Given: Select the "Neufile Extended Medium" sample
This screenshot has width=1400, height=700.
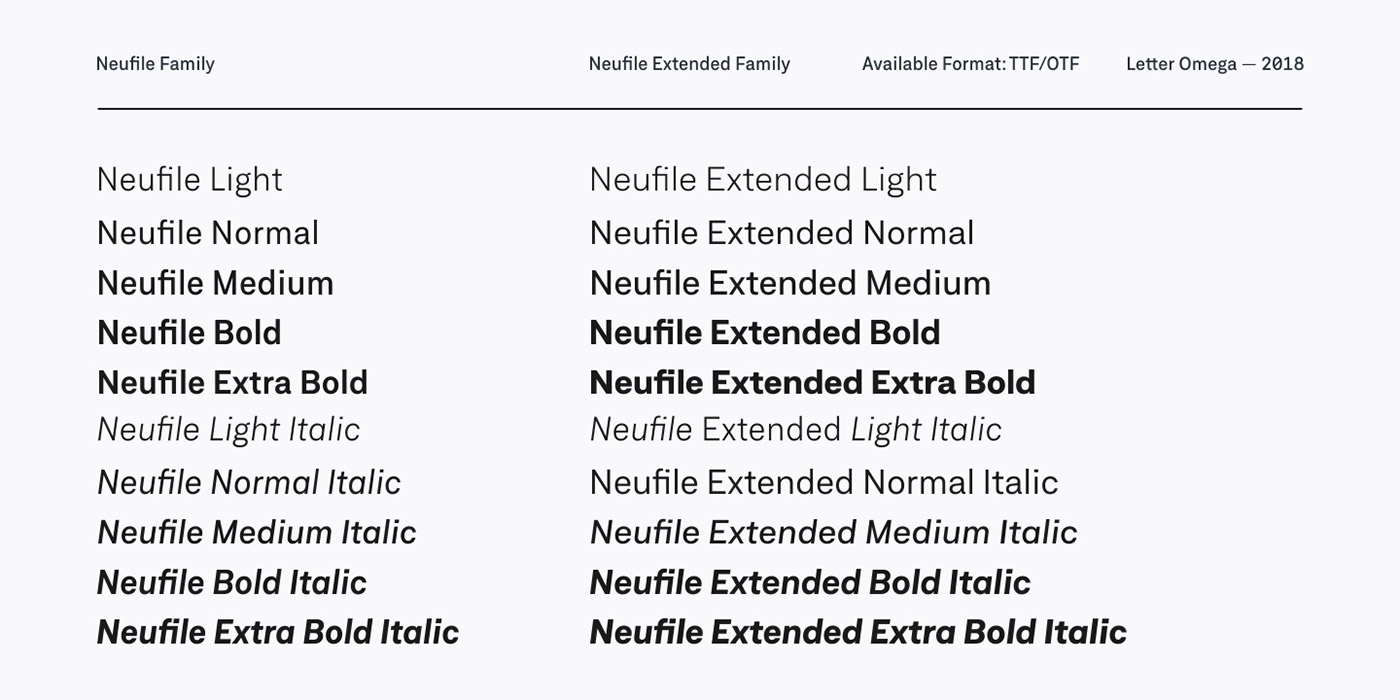Looking at the screenshot, I should tap(790, 283).
